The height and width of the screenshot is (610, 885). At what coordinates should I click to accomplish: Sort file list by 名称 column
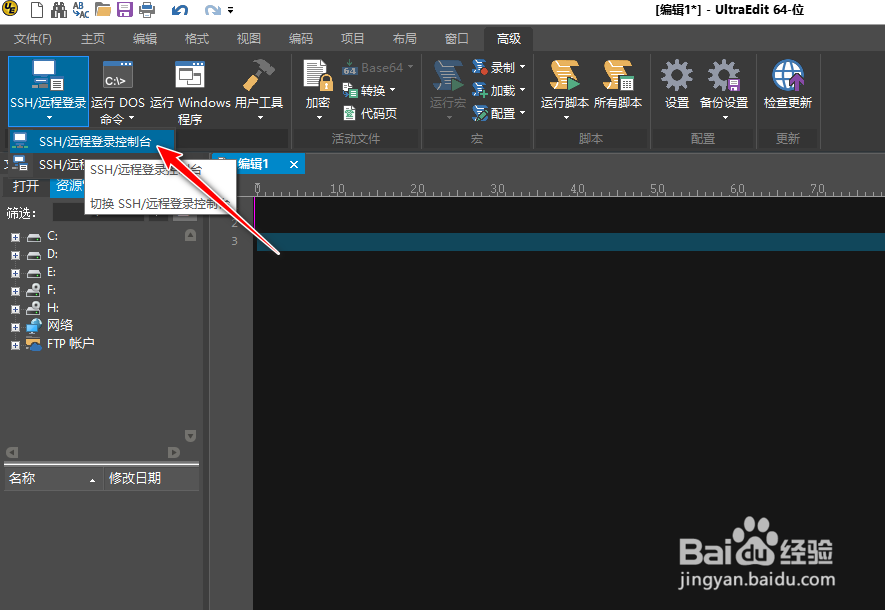(53, 479)
